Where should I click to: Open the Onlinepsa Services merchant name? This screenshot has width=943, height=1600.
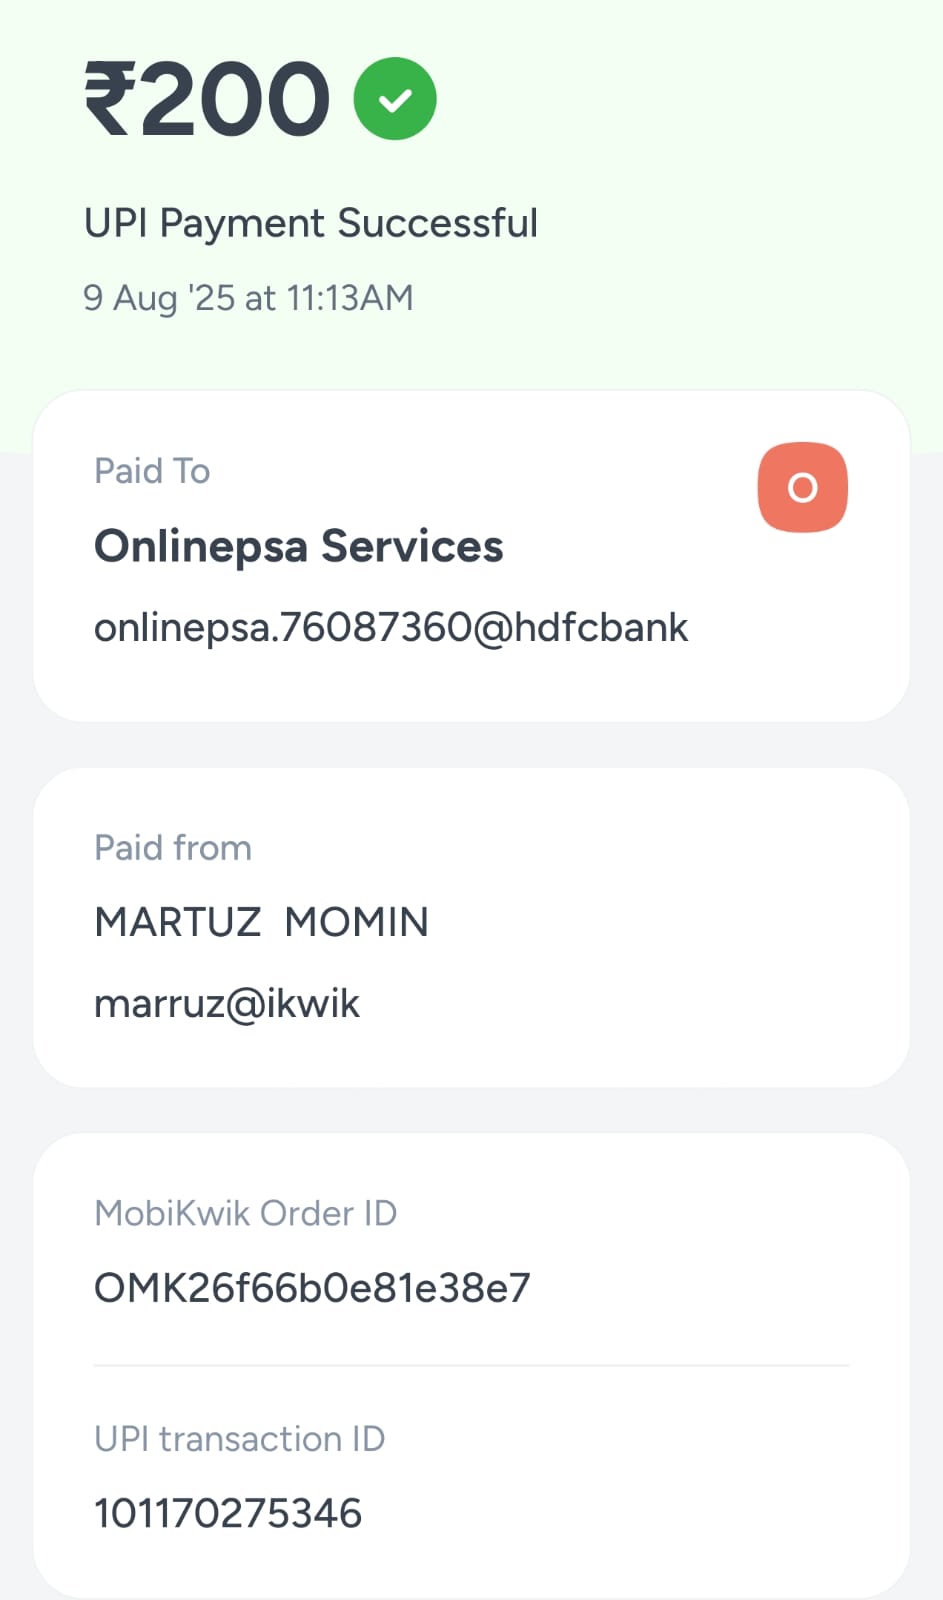click(299, 546)
